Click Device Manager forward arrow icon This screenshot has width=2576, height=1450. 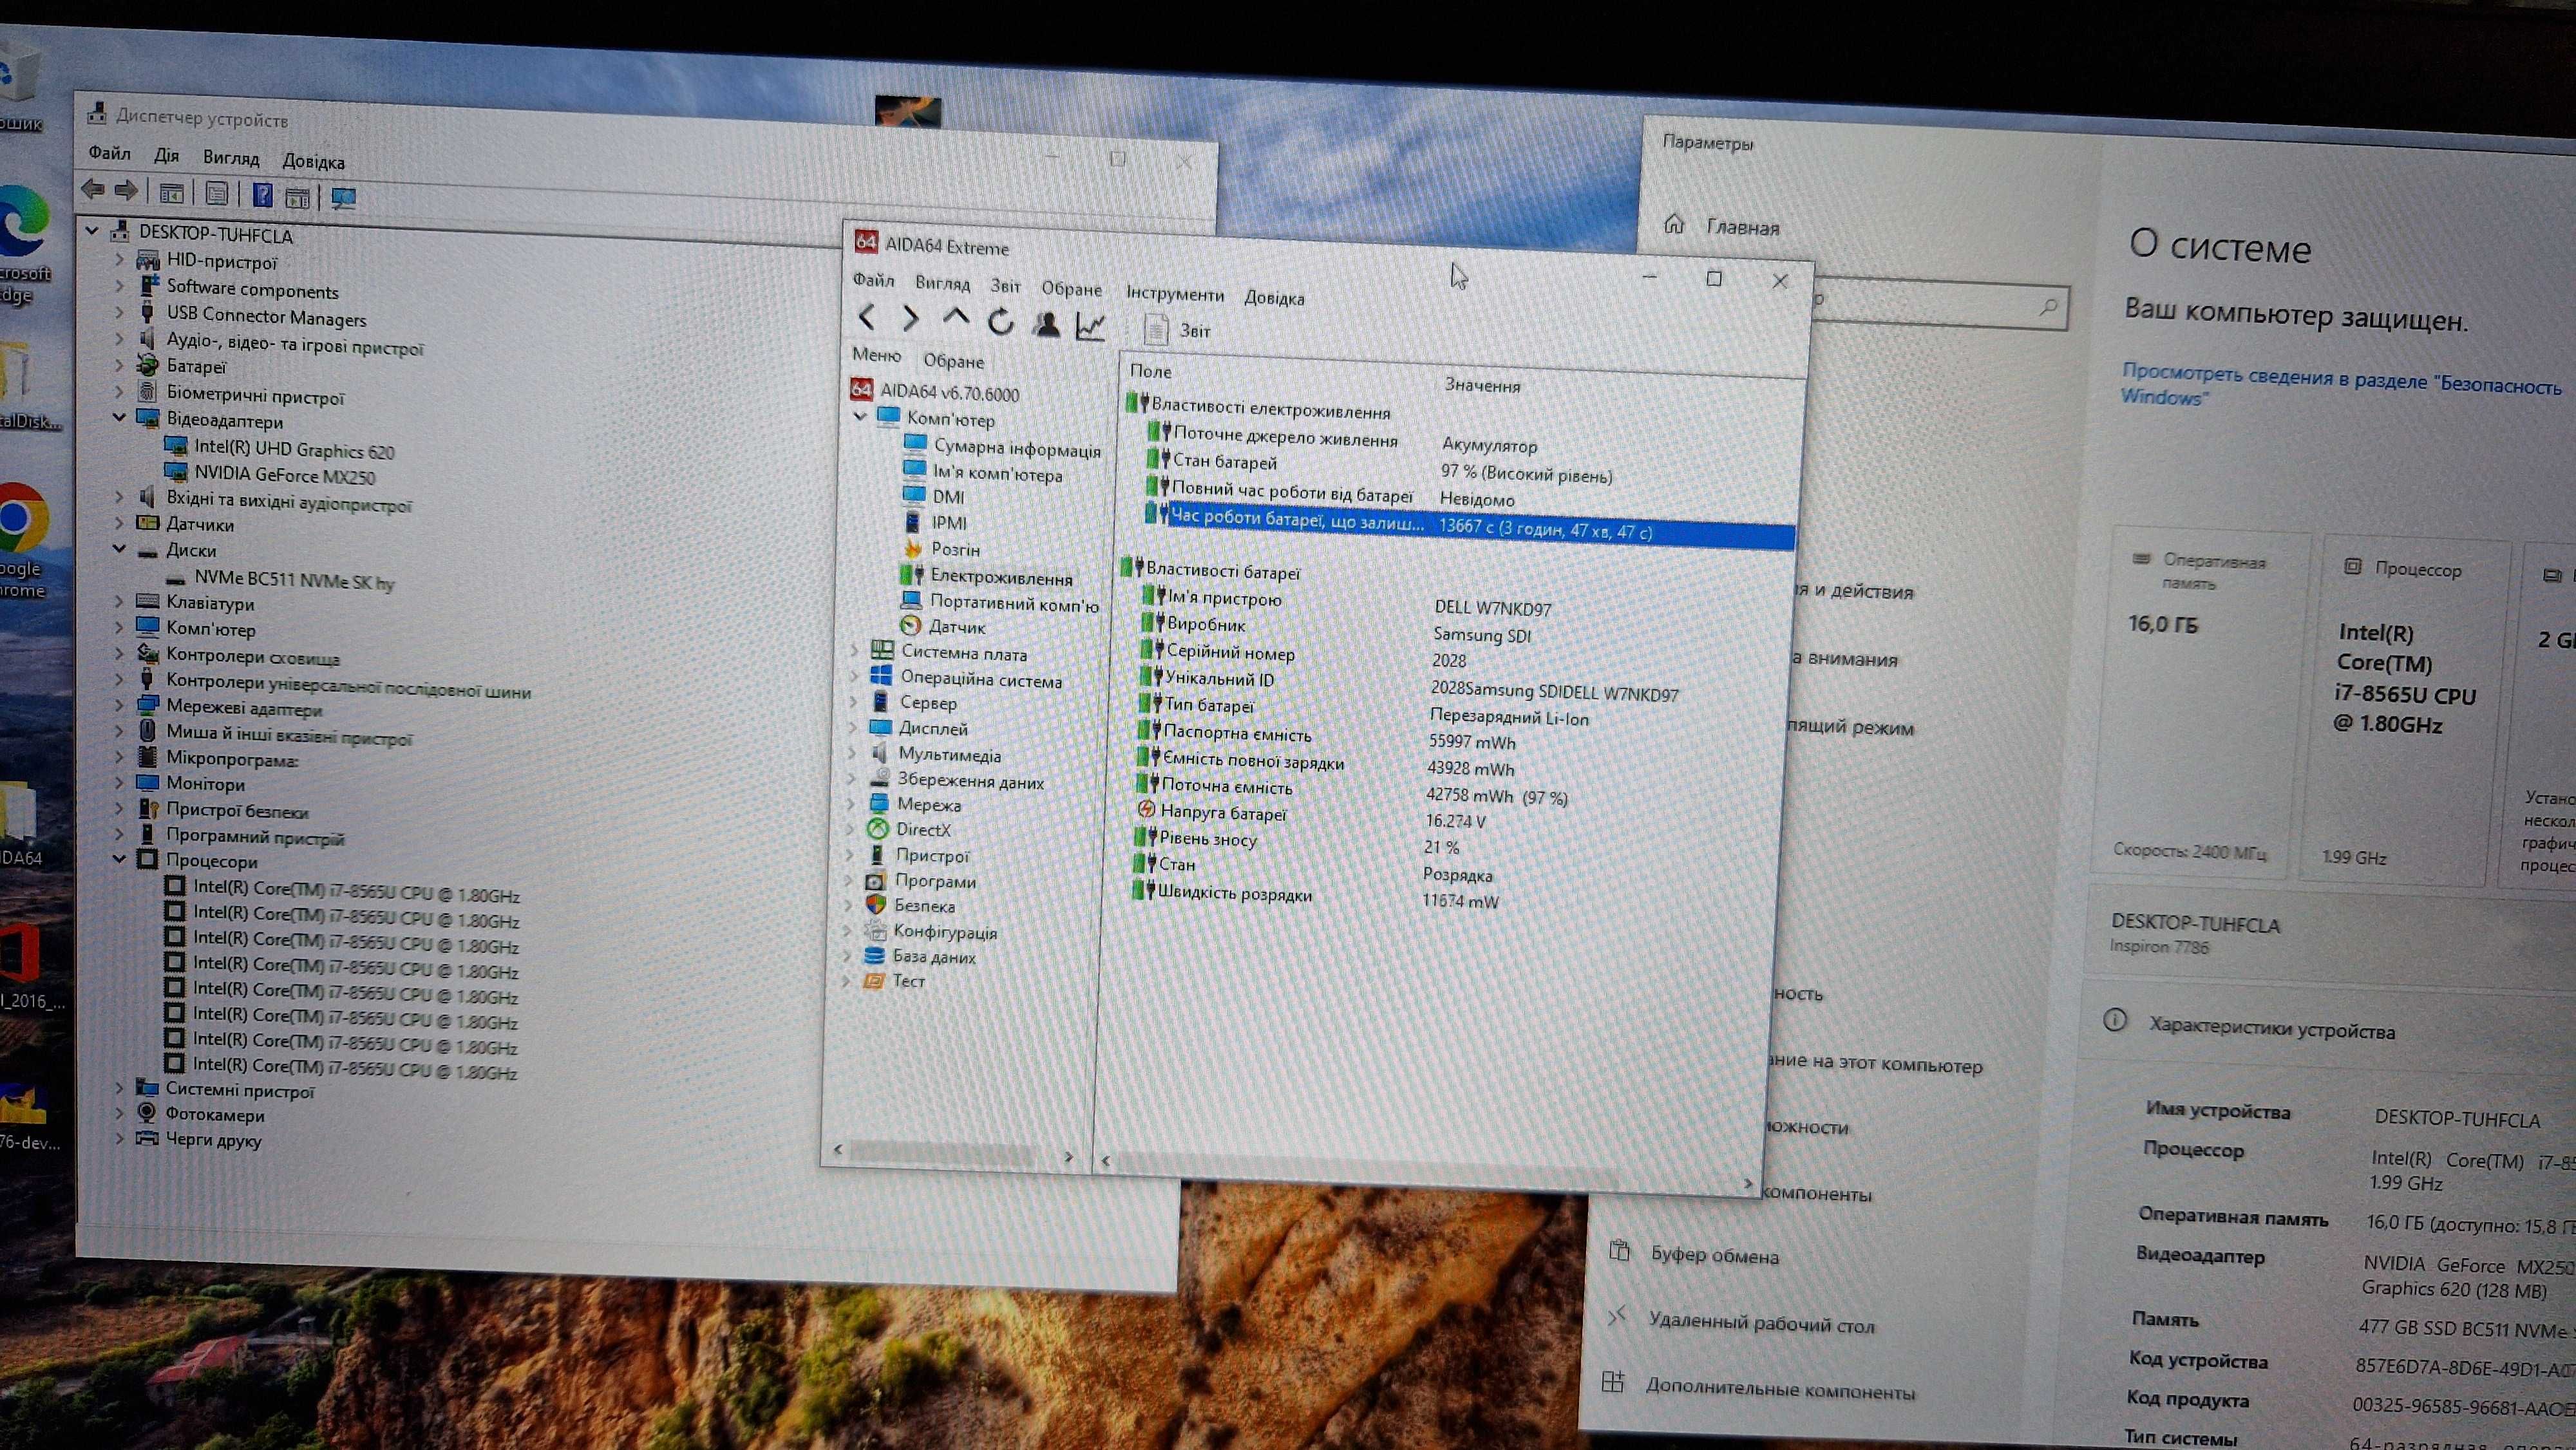point(126,189)
